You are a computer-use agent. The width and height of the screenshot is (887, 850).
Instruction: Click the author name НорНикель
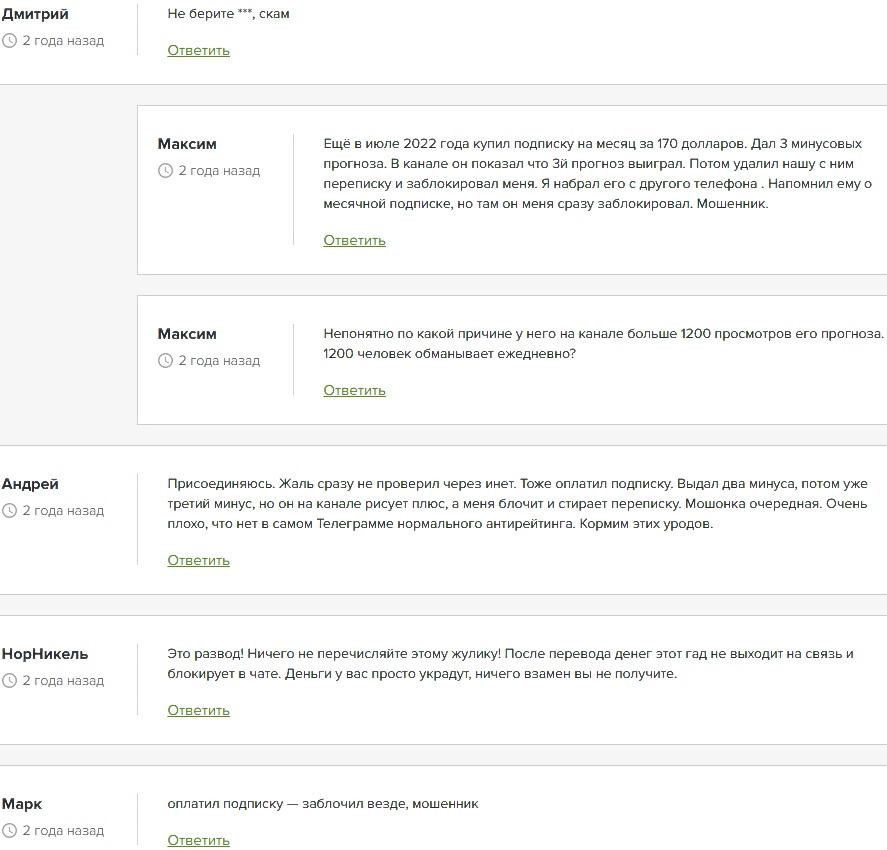(x=45, y=654)
